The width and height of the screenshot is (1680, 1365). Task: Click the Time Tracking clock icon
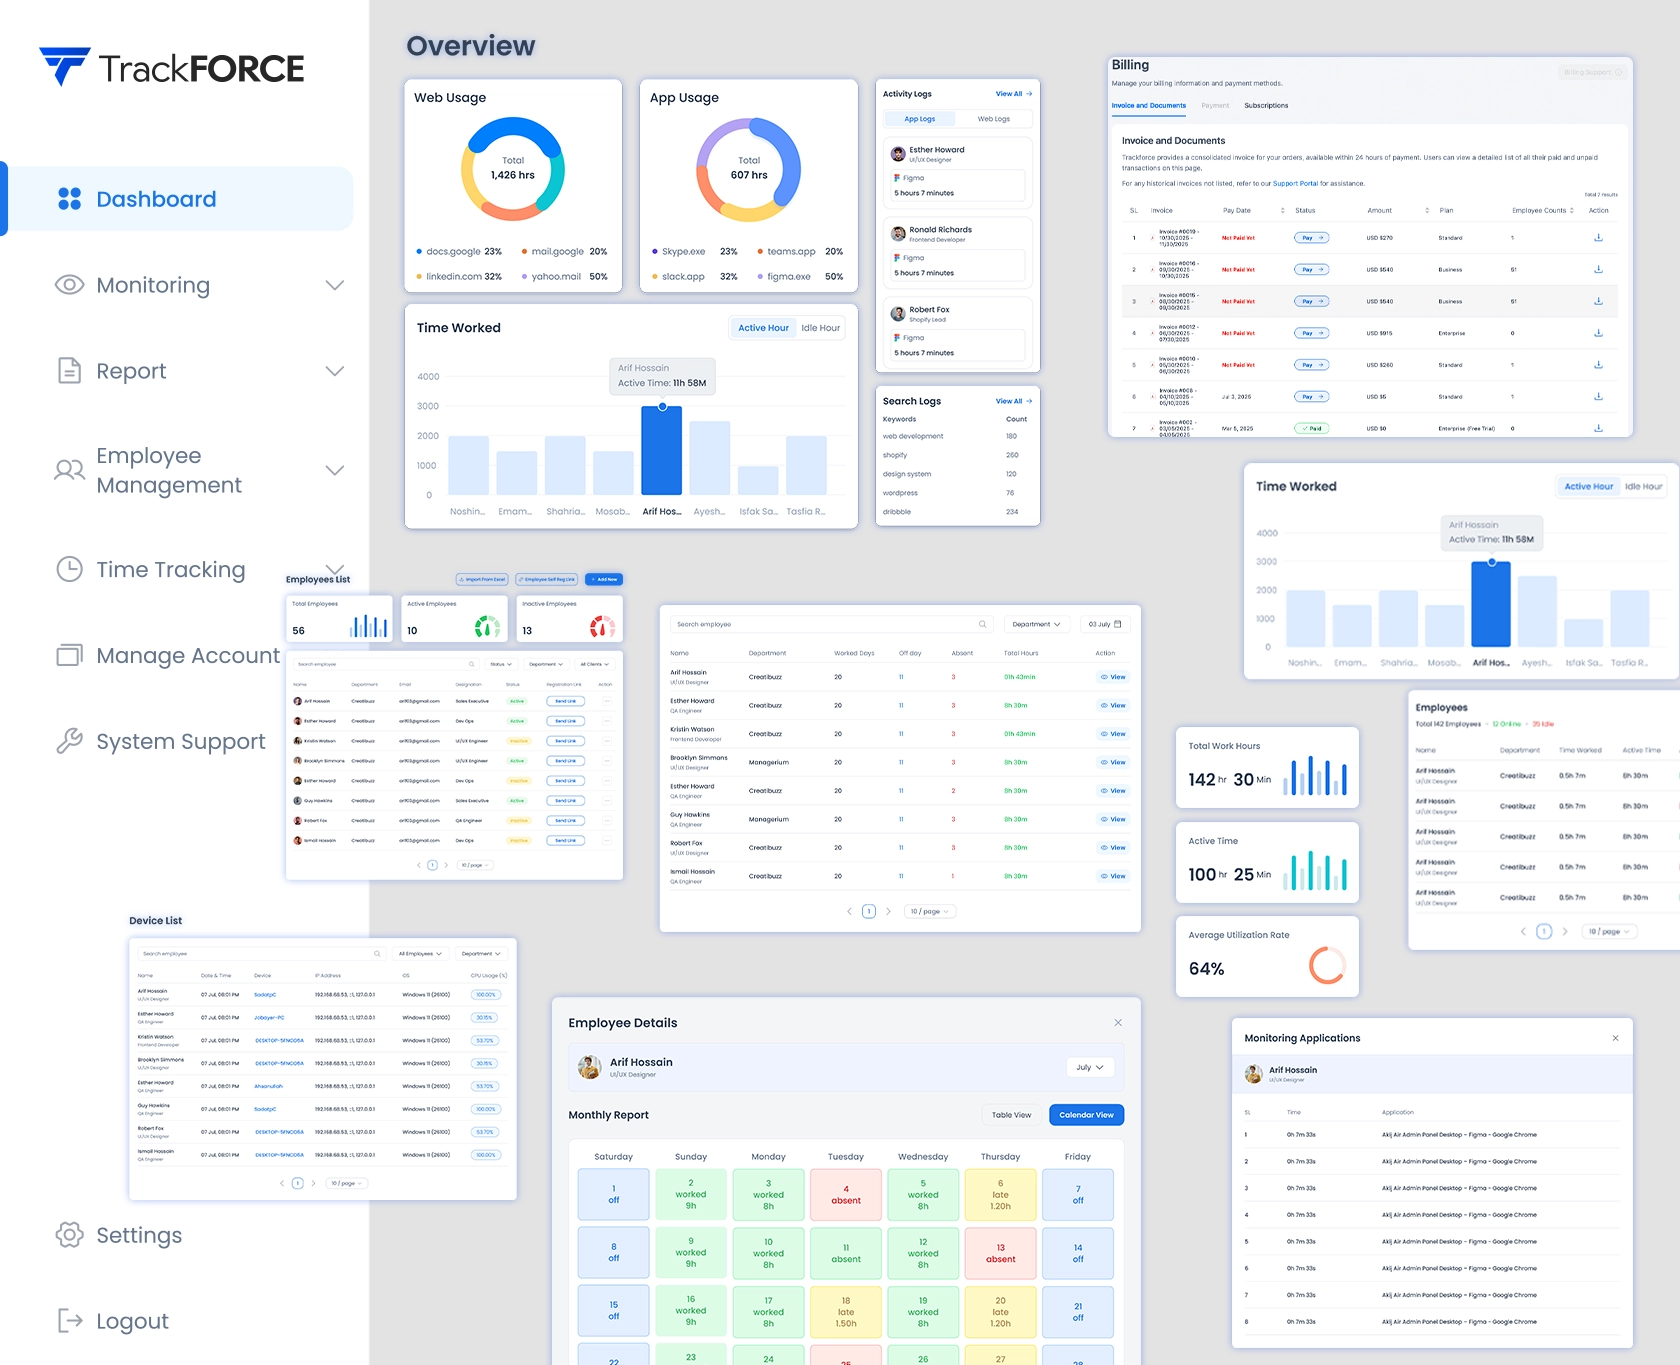point(69,569)
